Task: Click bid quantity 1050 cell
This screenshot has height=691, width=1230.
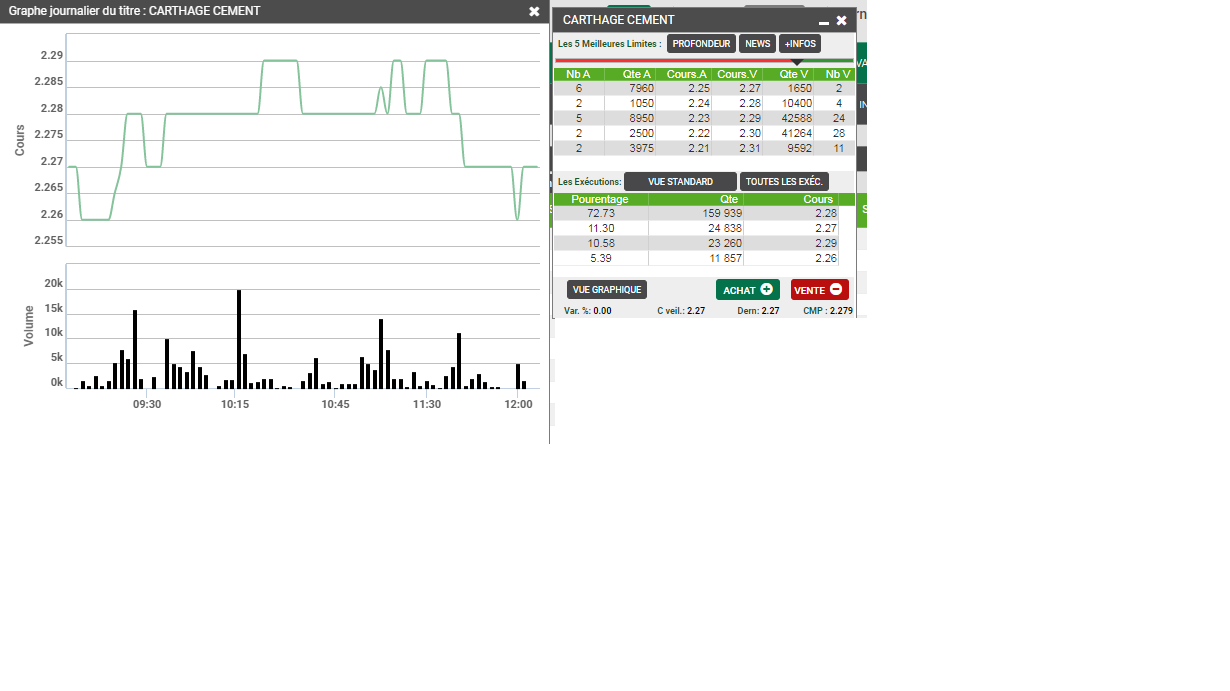Action: tap(630, 103)
